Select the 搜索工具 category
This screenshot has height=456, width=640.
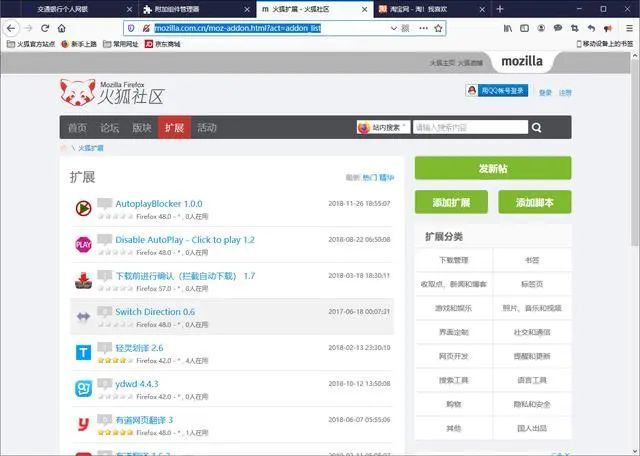click(453, 380)
